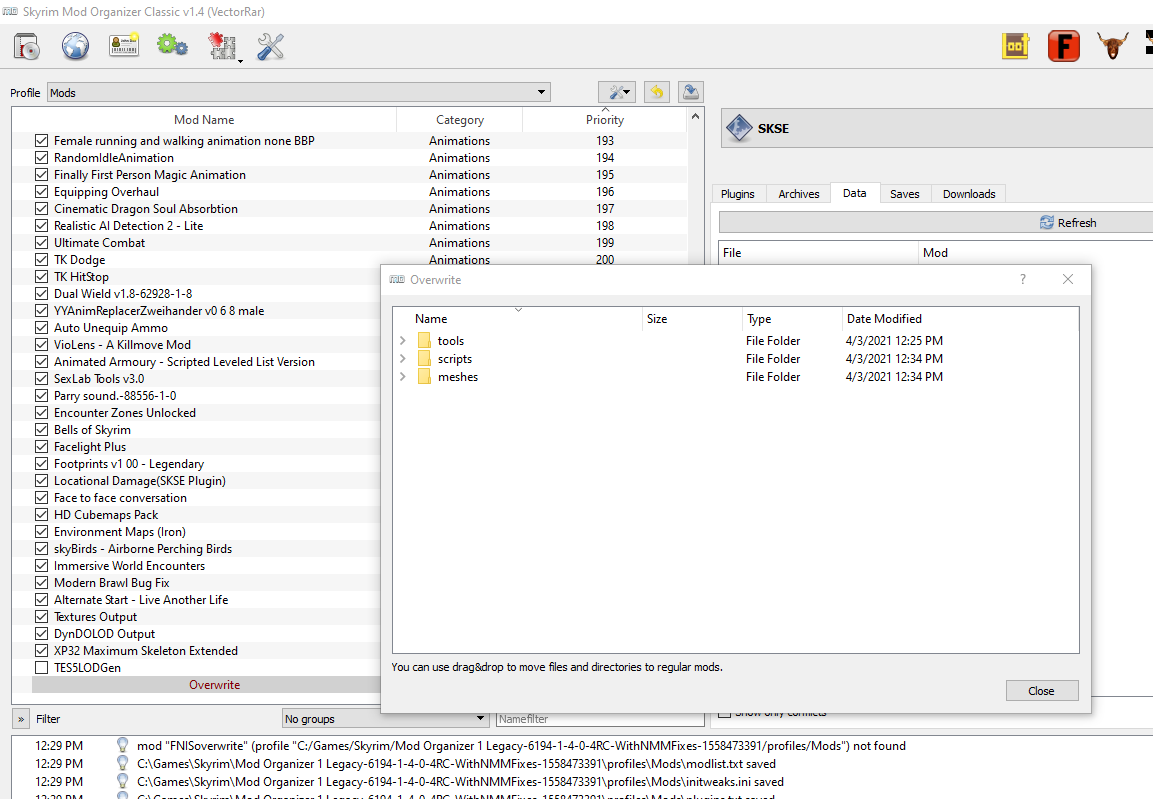Click the bull head shortcut icon
Image resolution: width=1153 pixels, height=799 pixels.
1112,46
